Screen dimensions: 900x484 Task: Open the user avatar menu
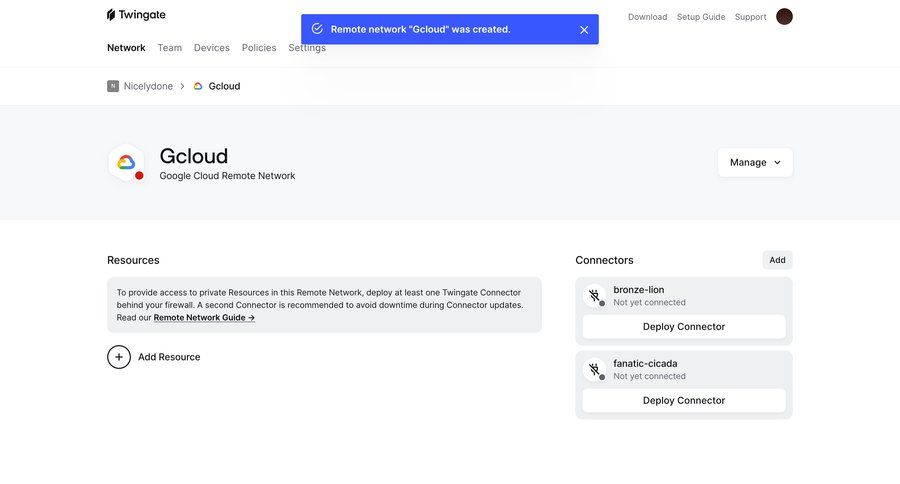pyautogui.click(x=784, y=17)
